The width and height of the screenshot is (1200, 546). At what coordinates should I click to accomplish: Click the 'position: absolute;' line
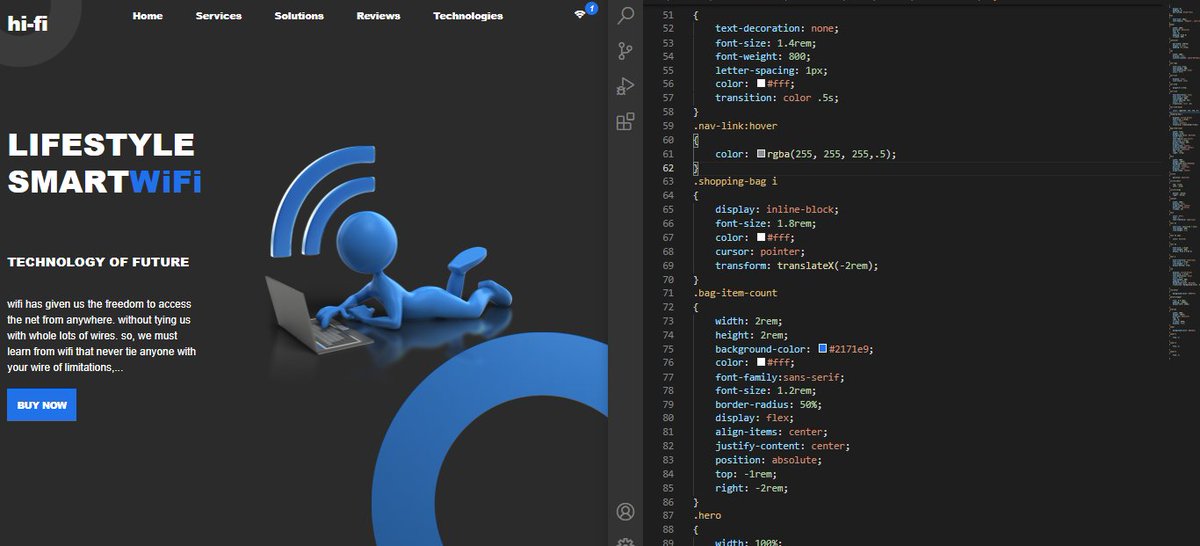coord(768,460)
